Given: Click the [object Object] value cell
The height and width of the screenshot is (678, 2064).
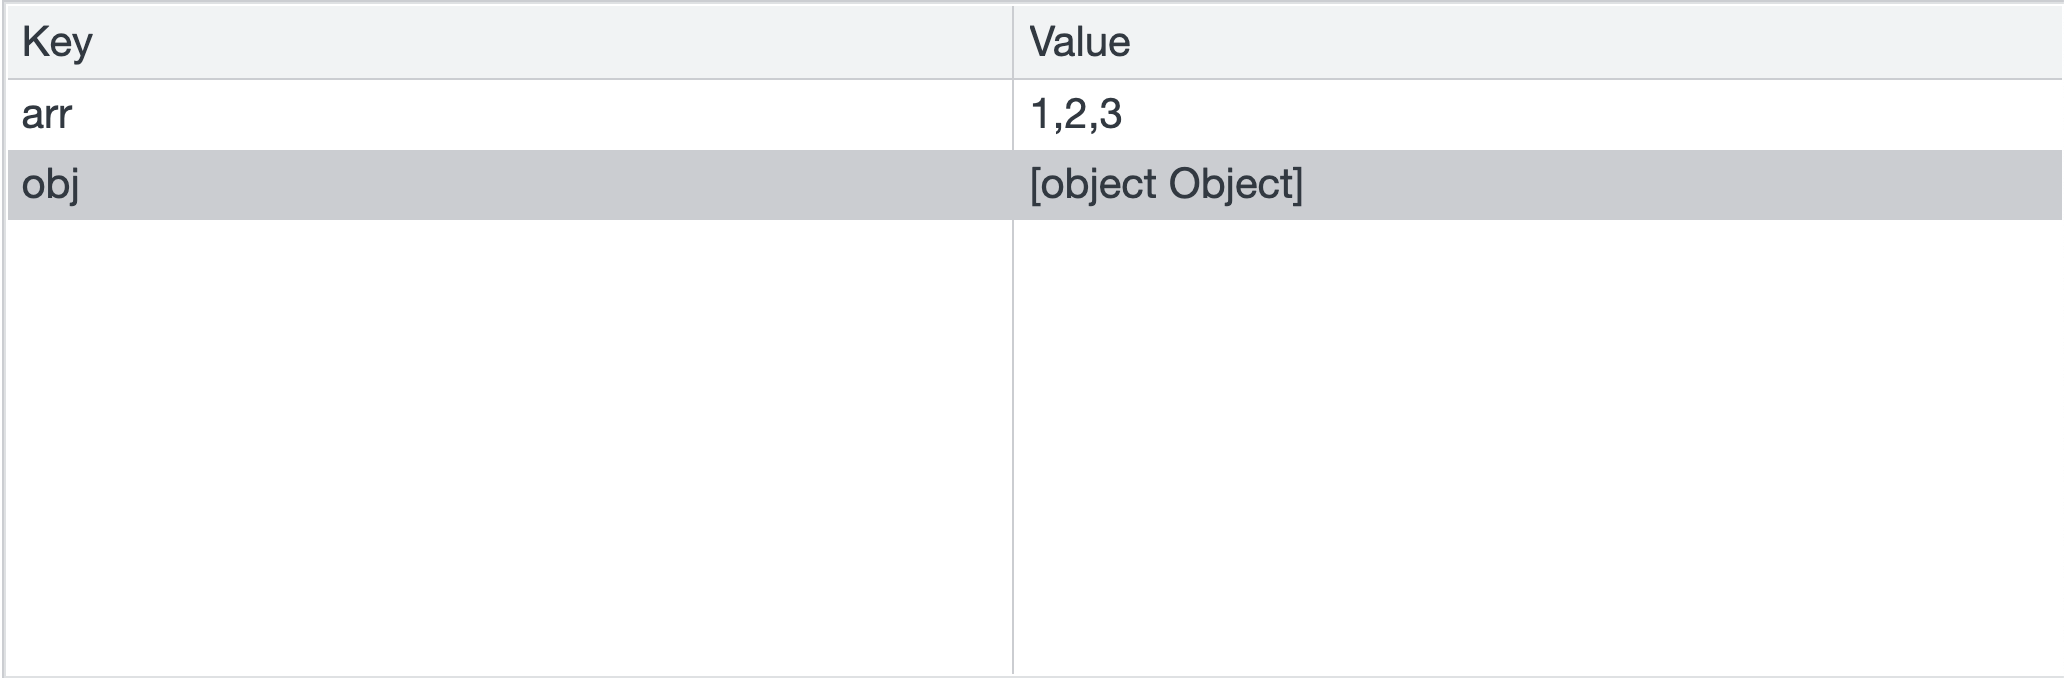Looking at the screenshot, I should pyautogui.click(x=1537, y=185).
